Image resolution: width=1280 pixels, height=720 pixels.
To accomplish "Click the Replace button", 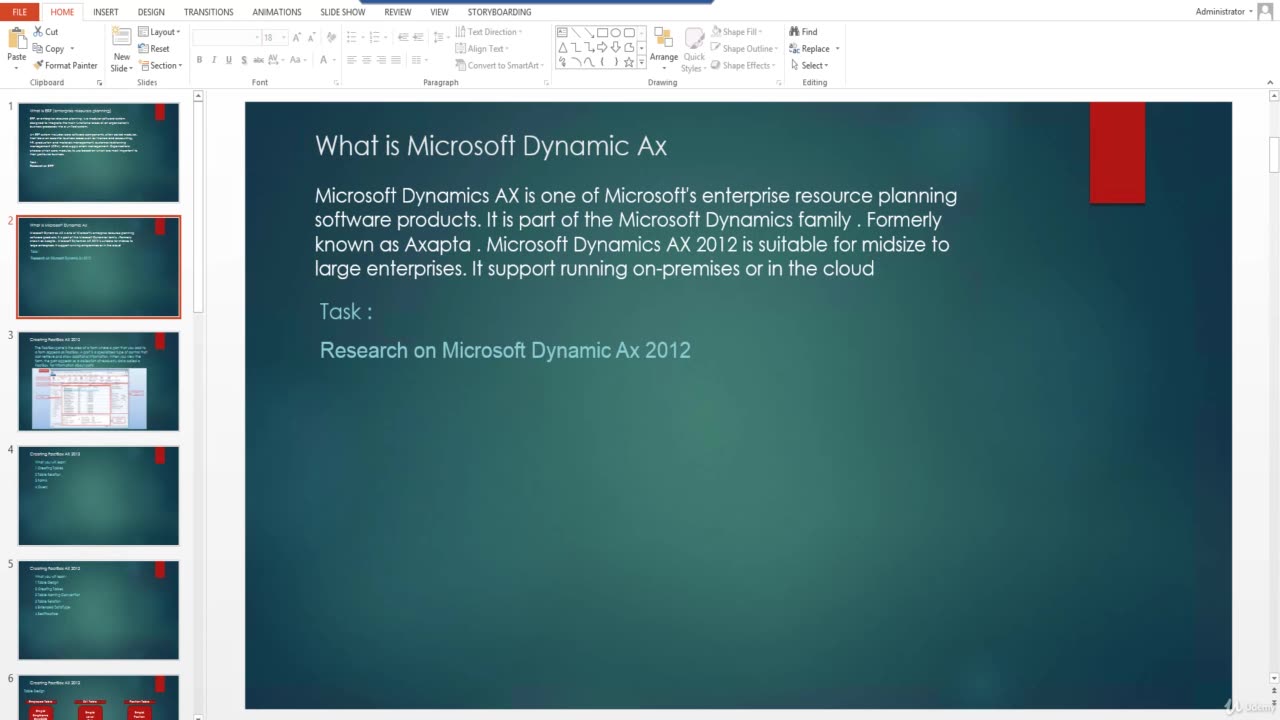I will pyautogui.click(x=808, y=49).
